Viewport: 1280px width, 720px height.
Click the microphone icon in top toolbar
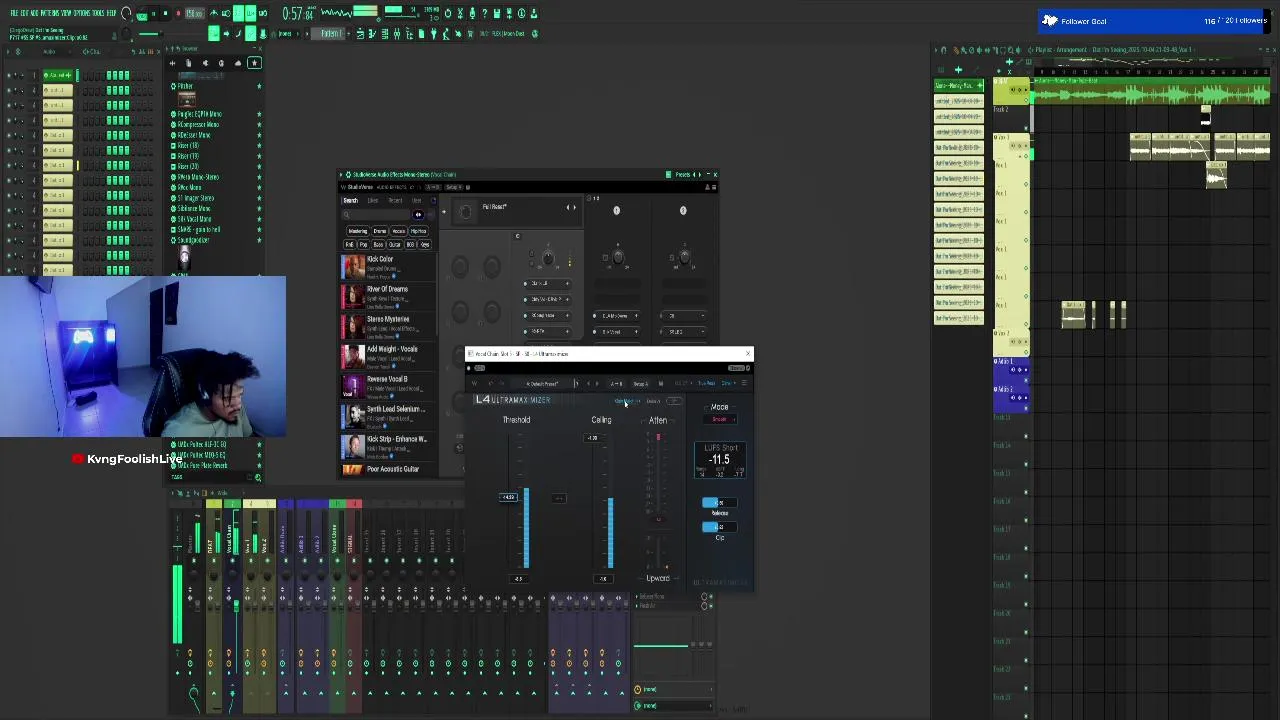pyautogui.click(x=472, y=14)
